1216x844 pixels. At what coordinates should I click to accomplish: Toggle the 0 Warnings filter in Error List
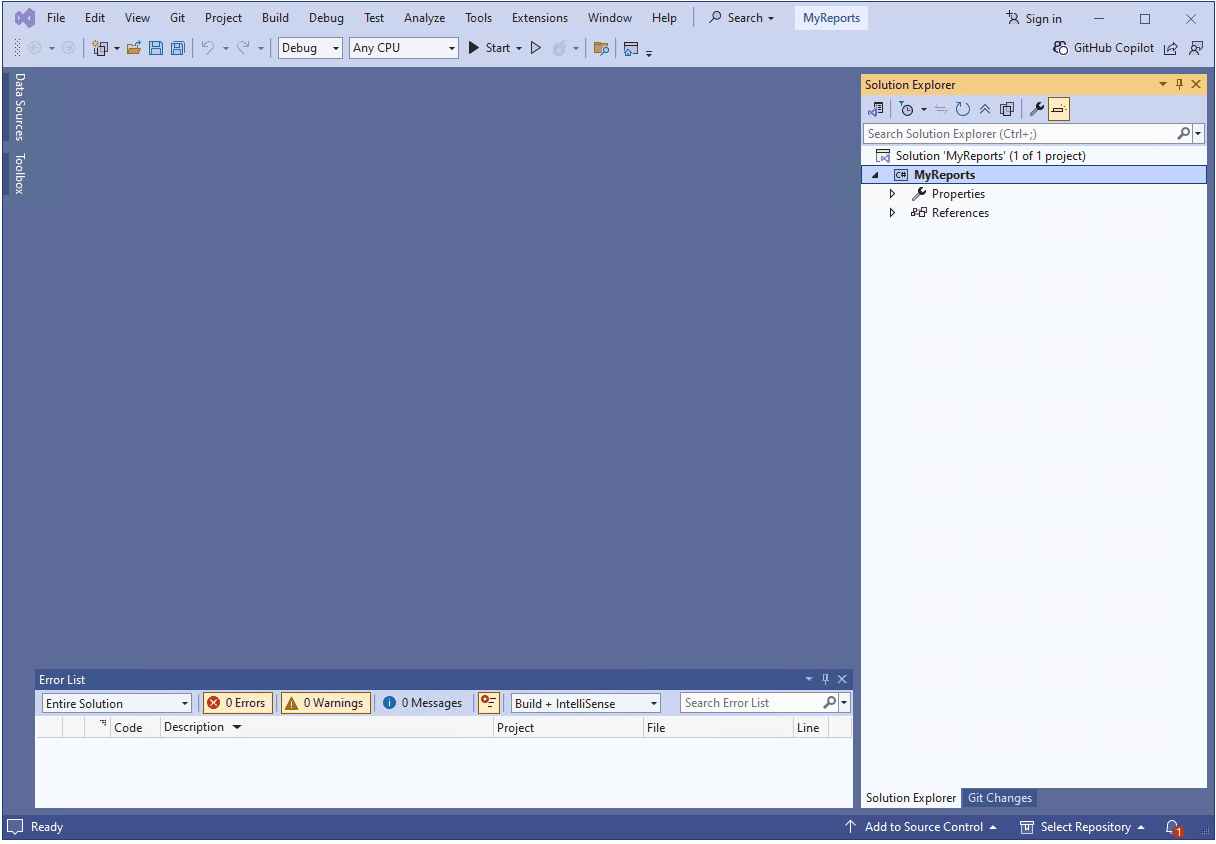tap(325, 702)
